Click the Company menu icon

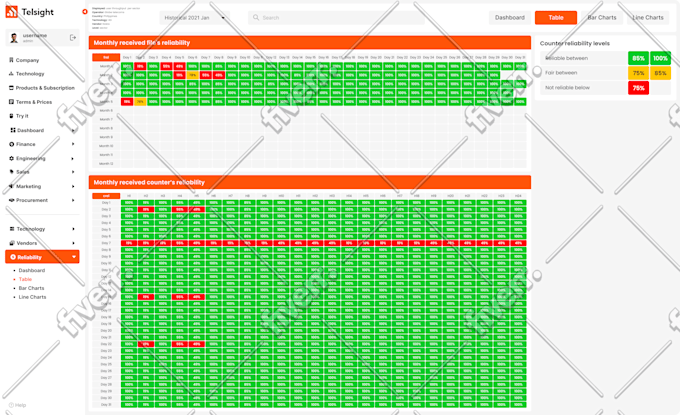pos(11,60)
